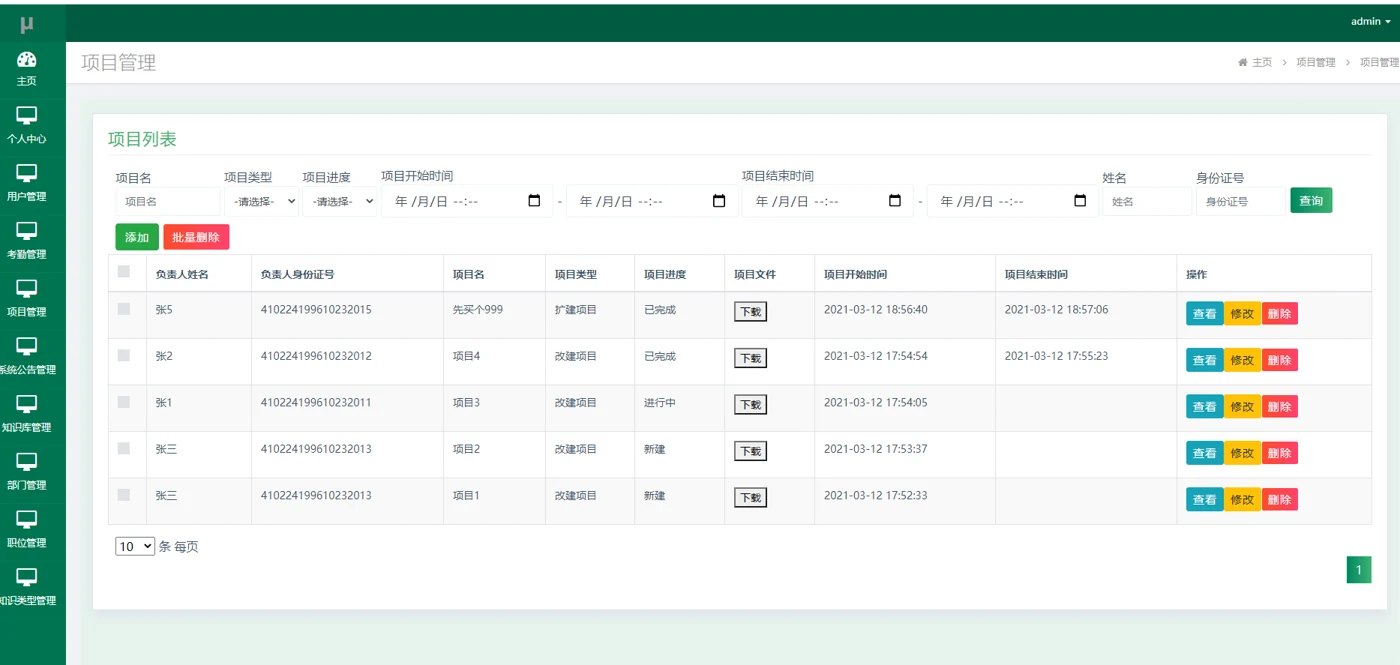Open the 主页 dashboard icon in sidebar
1400x665 pixels.
[27, 60]
